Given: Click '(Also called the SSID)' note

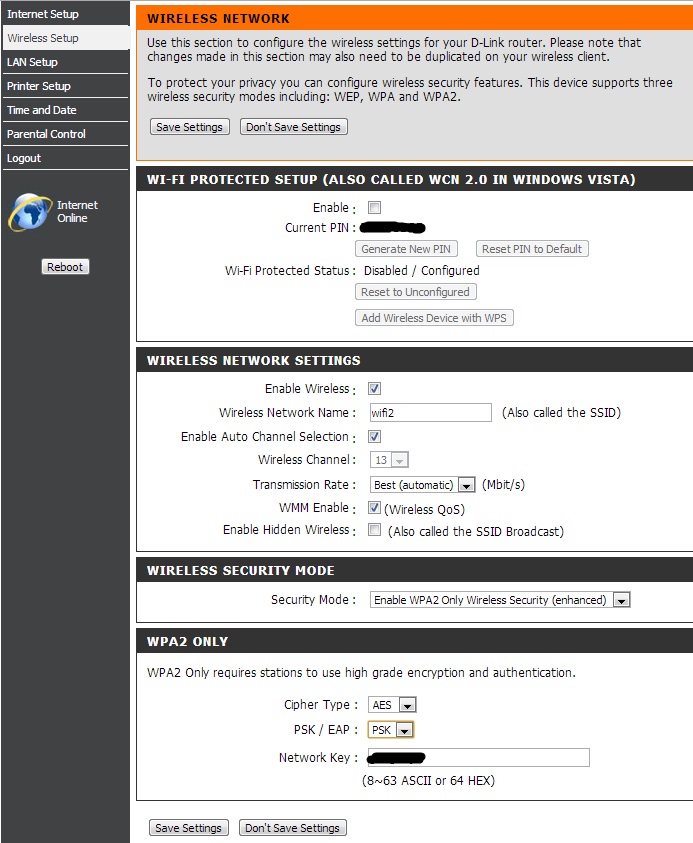Looking at the screenshot, I should click(x=561, y=413).
